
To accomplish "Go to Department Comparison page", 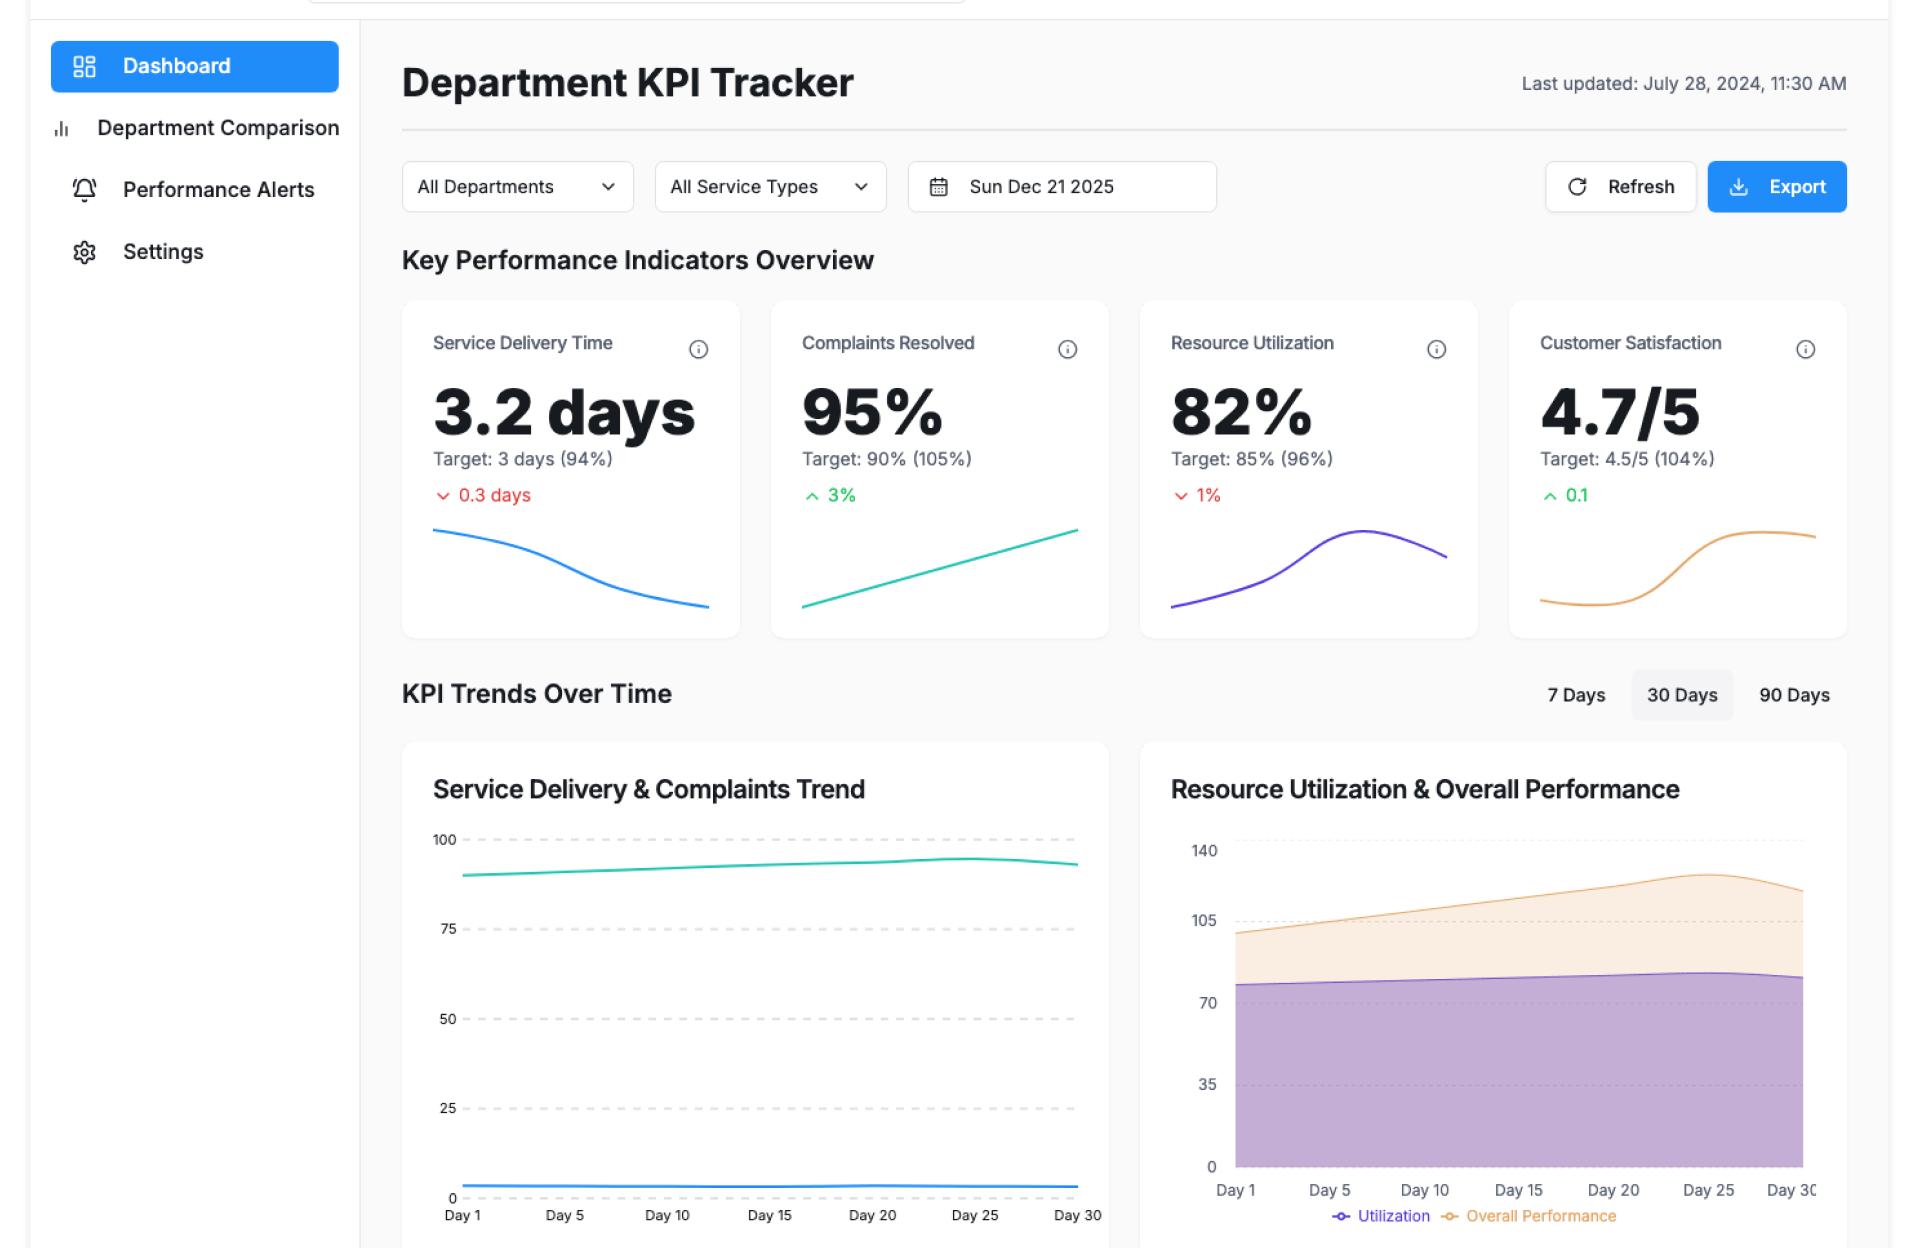I will pyautogui.click(x=217, y=128).
